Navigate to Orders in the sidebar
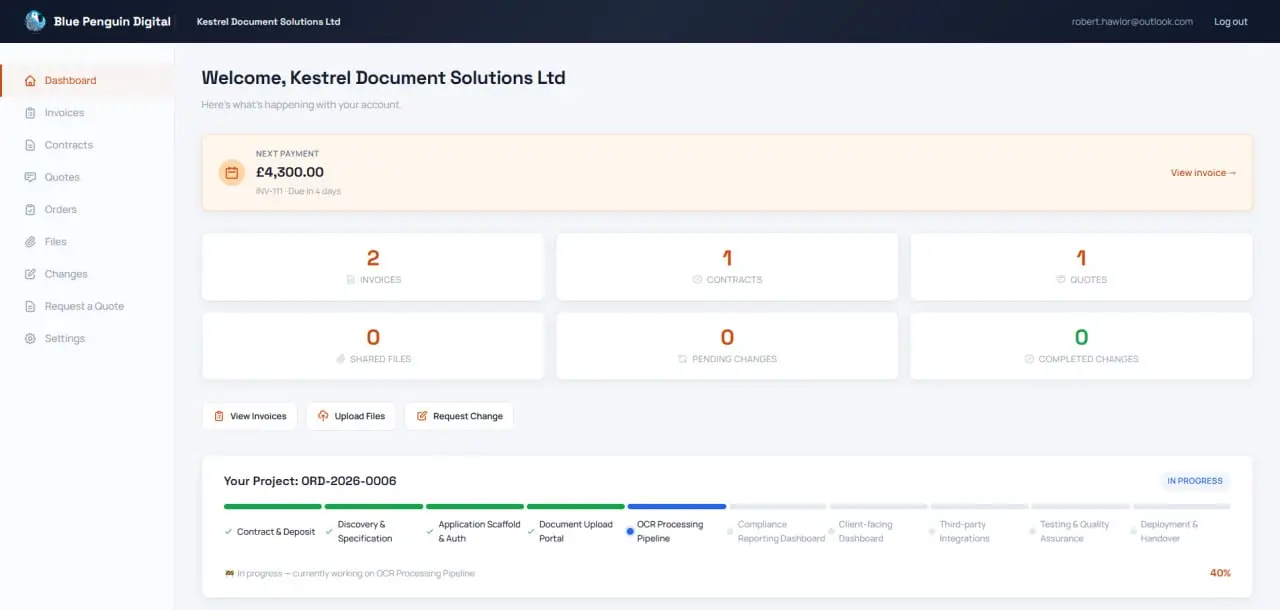The width and height of the screenshot is (1280, 610). [x=87, y=209]
